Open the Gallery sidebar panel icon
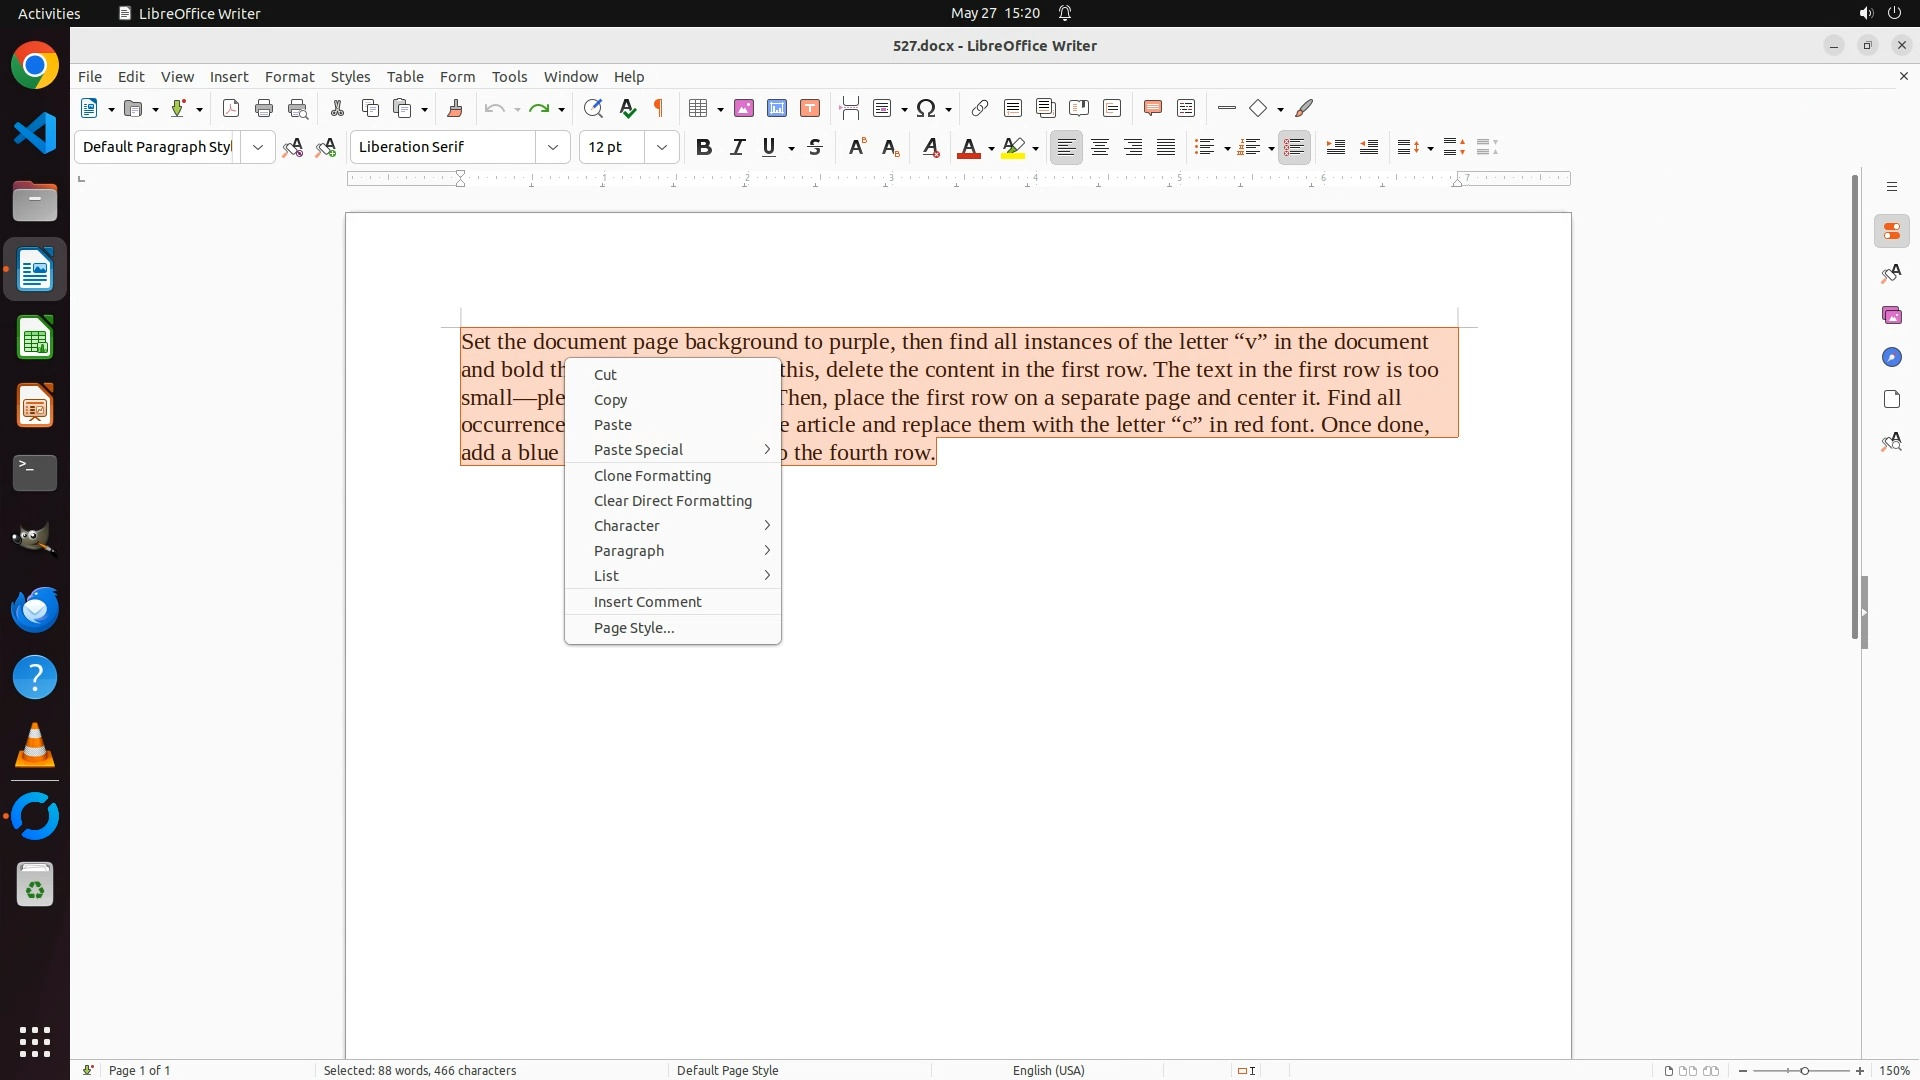Viewport: 1920px width, 1080px height. coord(1891,316)
